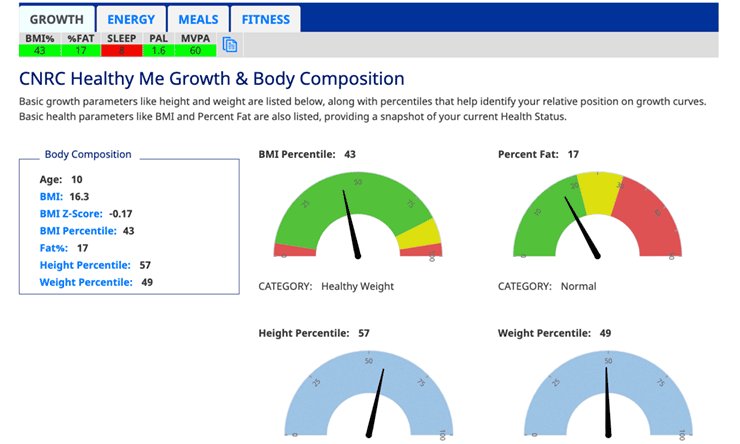Click the Fat% link
The width and height of the screenshot is (740, 444).
pos(54,248)
